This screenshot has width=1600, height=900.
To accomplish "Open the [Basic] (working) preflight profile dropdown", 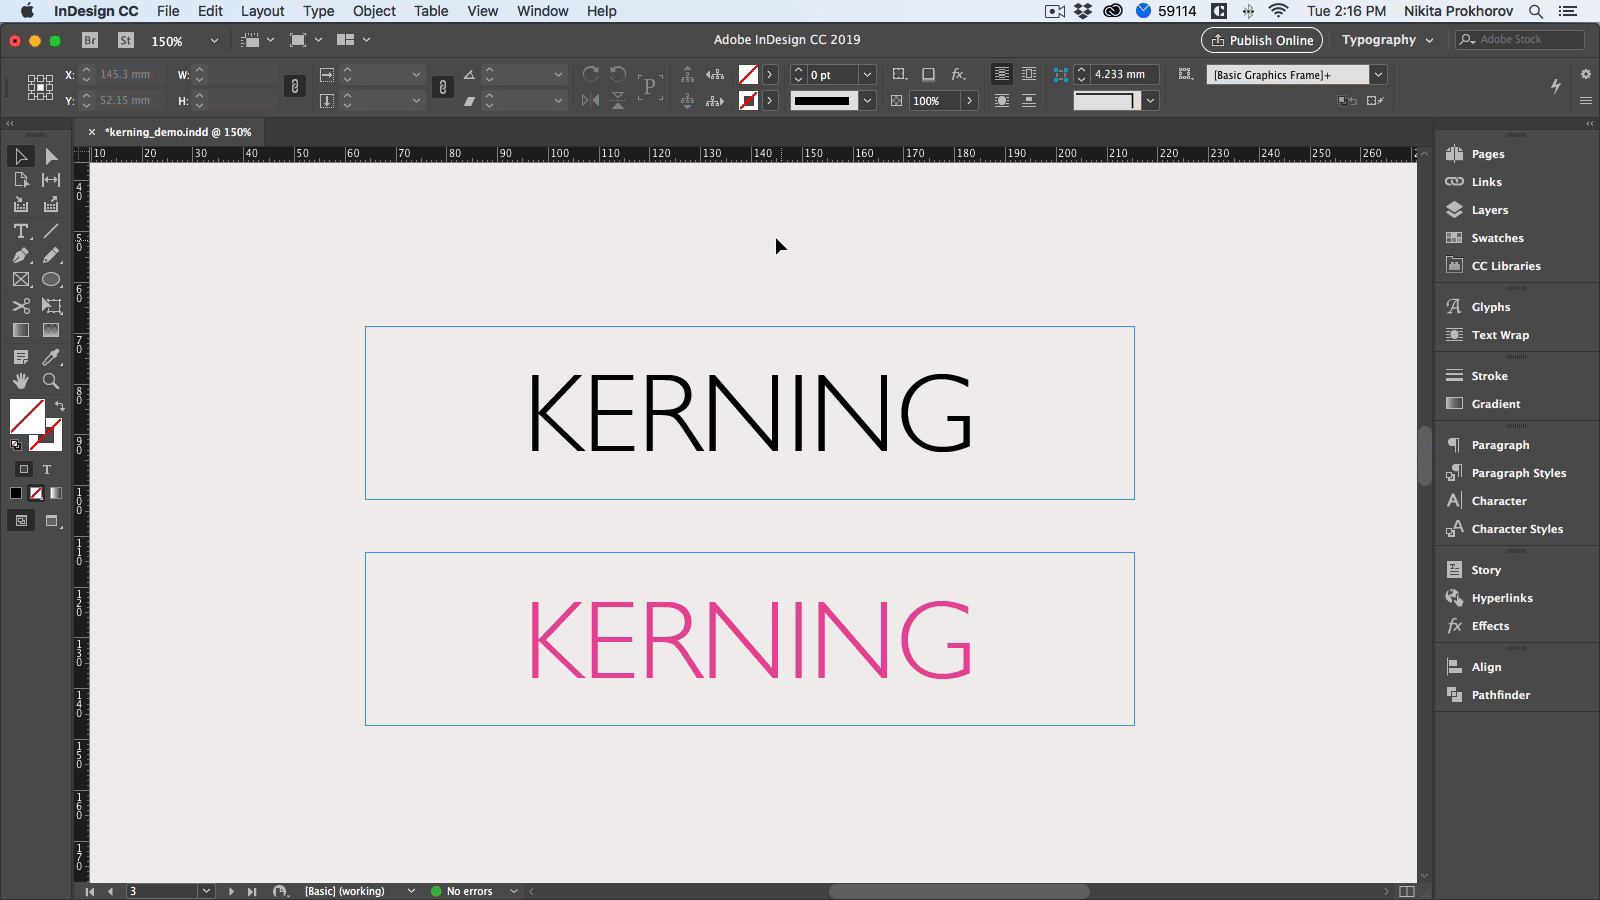I will coord(410,891).
